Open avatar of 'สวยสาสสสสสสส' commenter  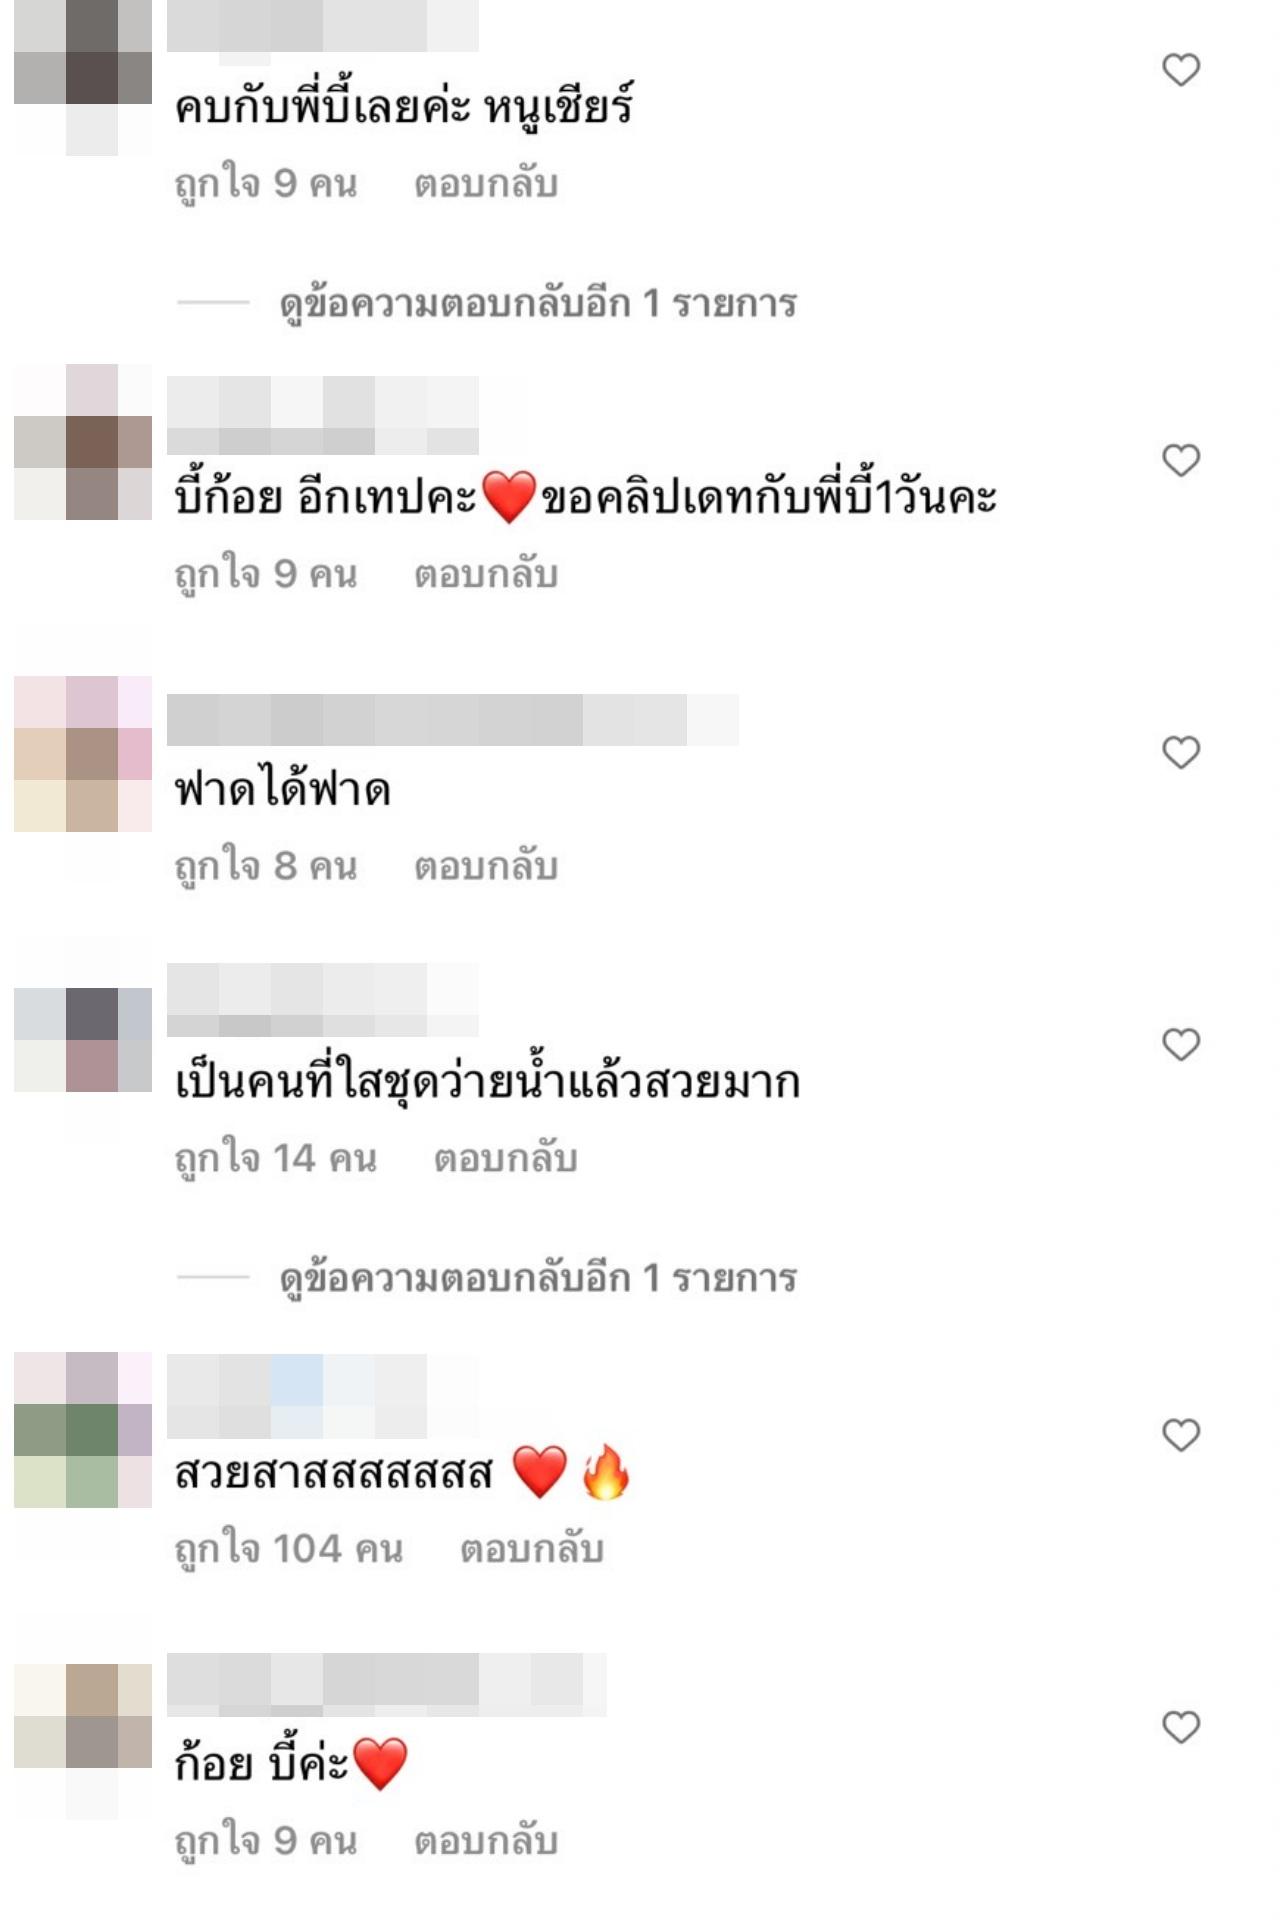click(83, 1430)
